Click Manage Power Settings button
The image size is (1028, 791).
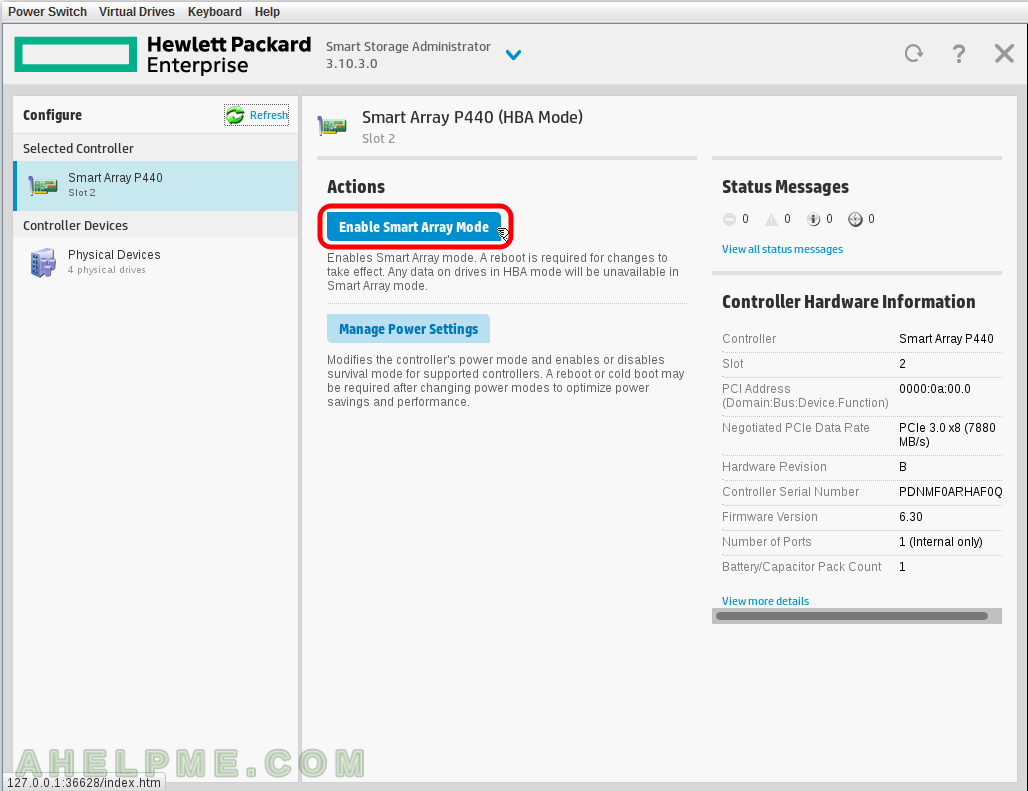coord(408,329)
